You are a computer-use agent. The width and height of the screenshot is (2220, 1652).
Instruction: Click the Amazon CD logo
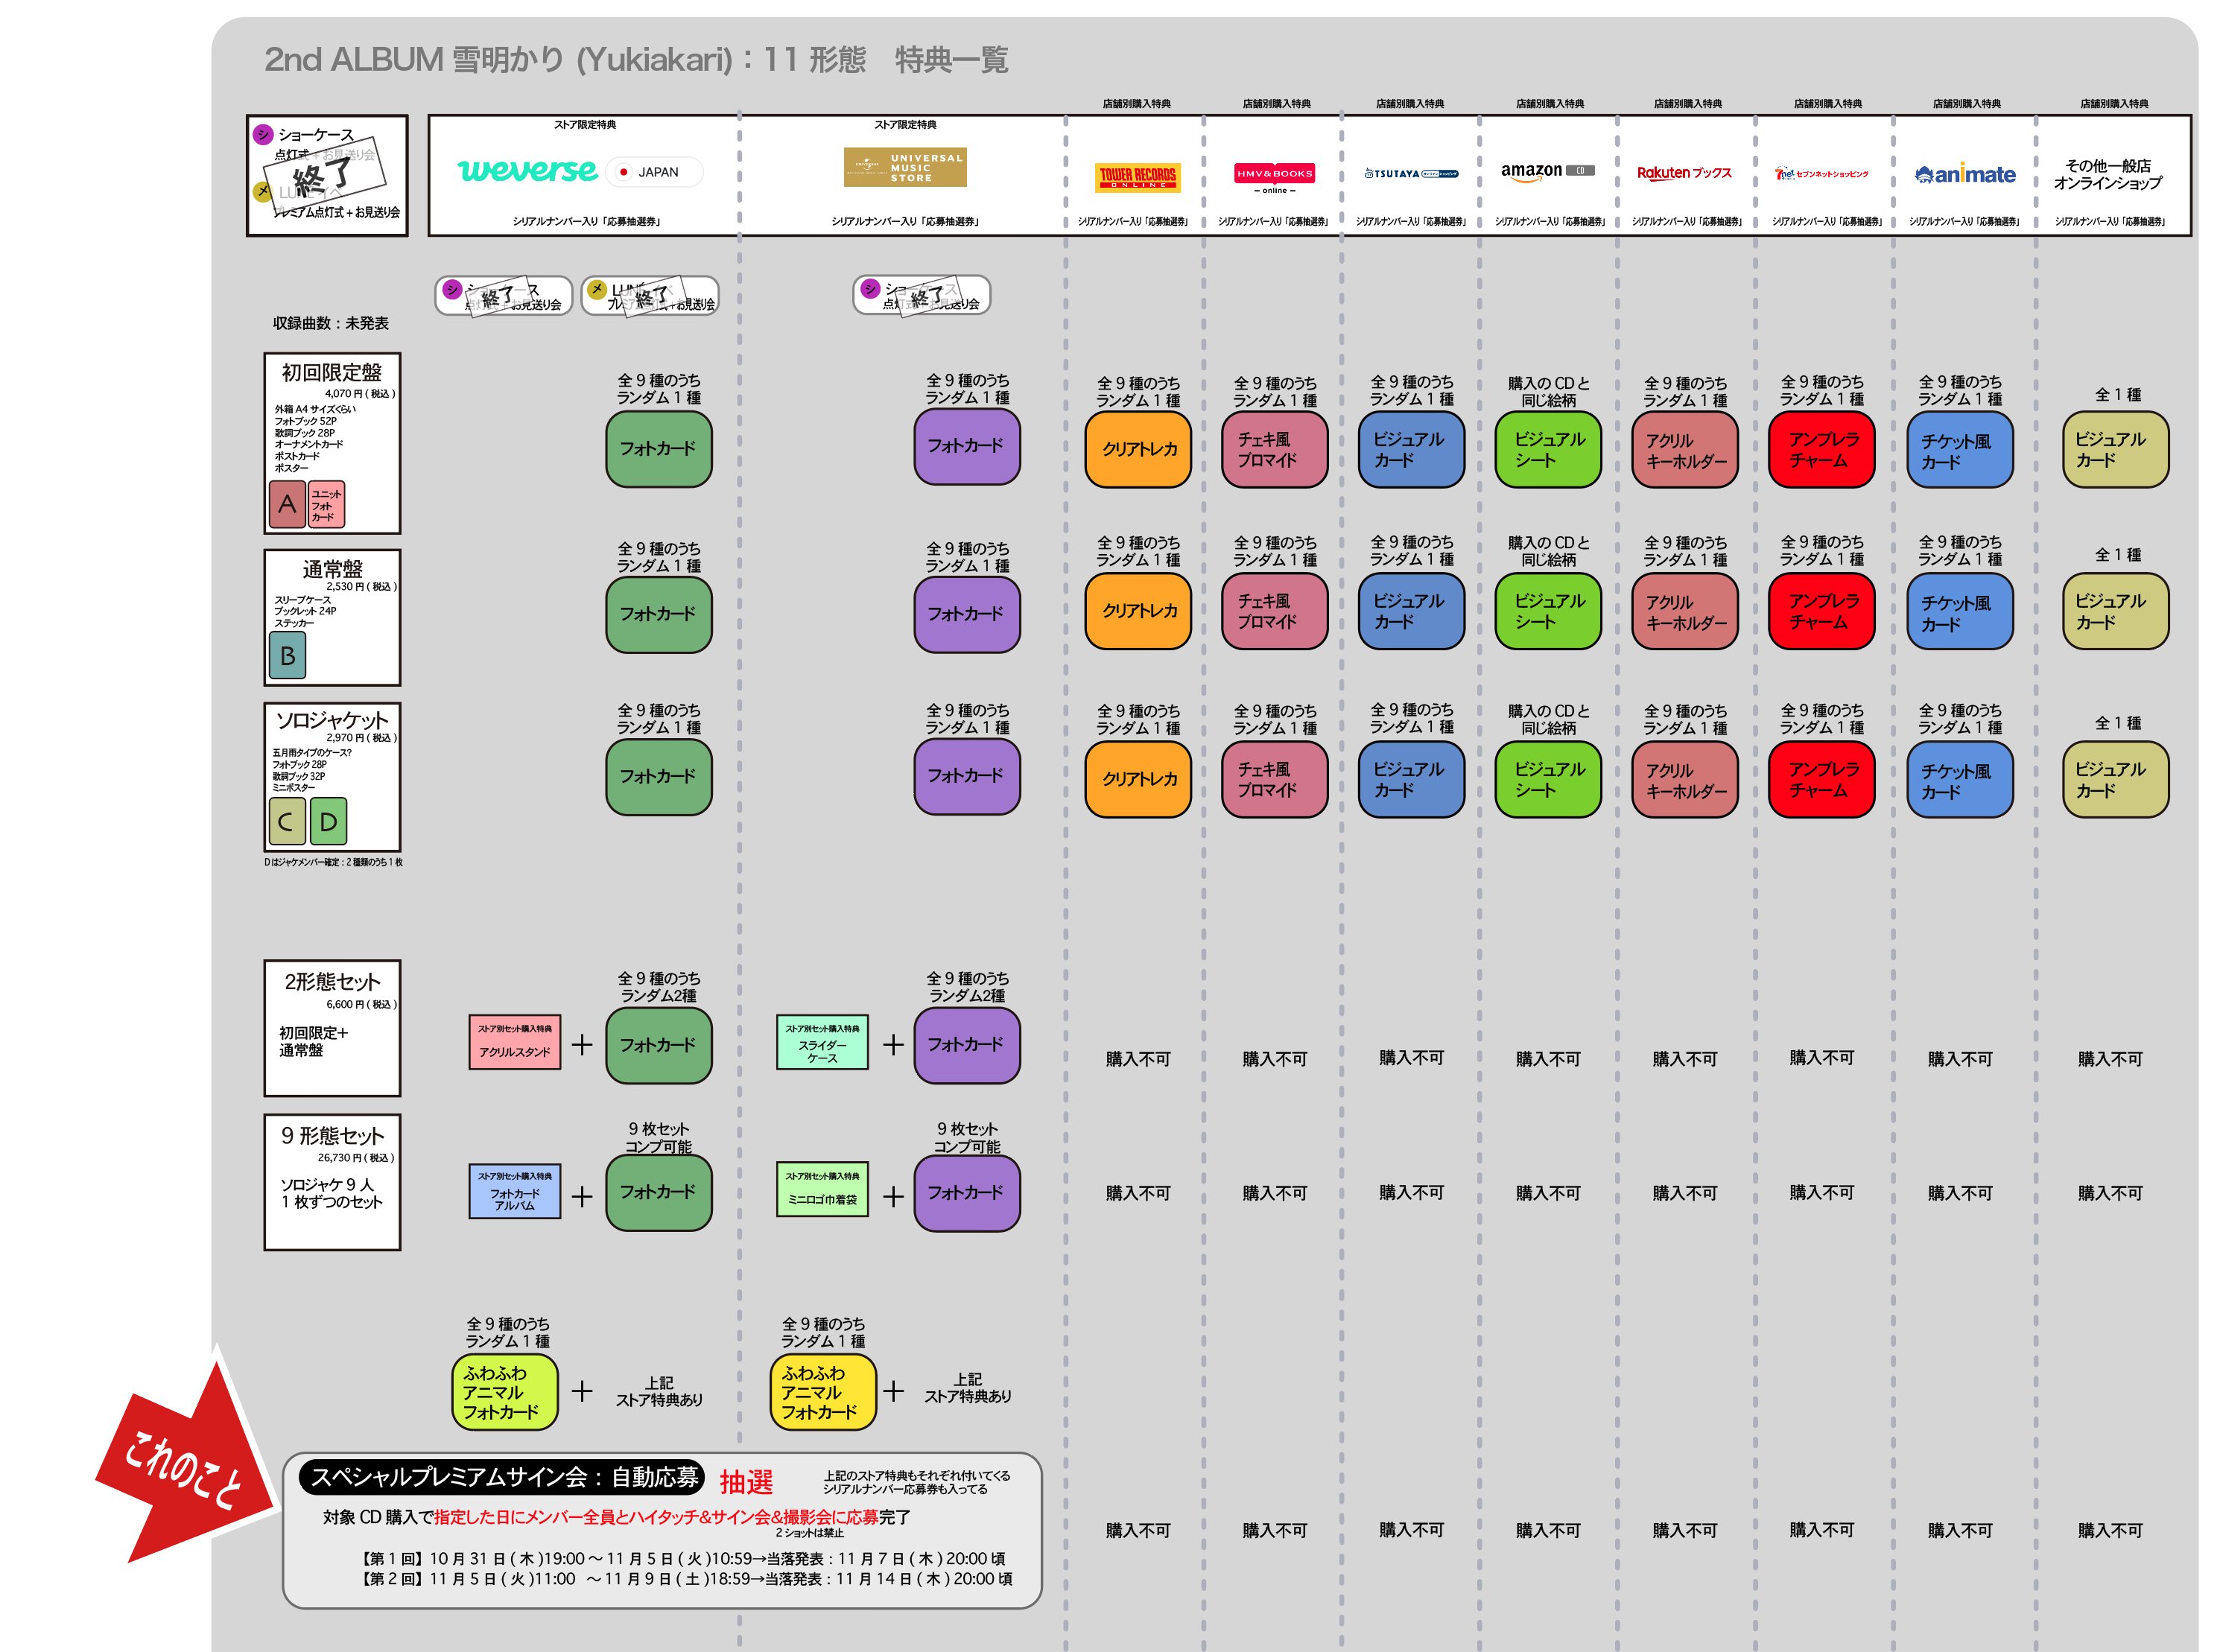coord(1547,171)
